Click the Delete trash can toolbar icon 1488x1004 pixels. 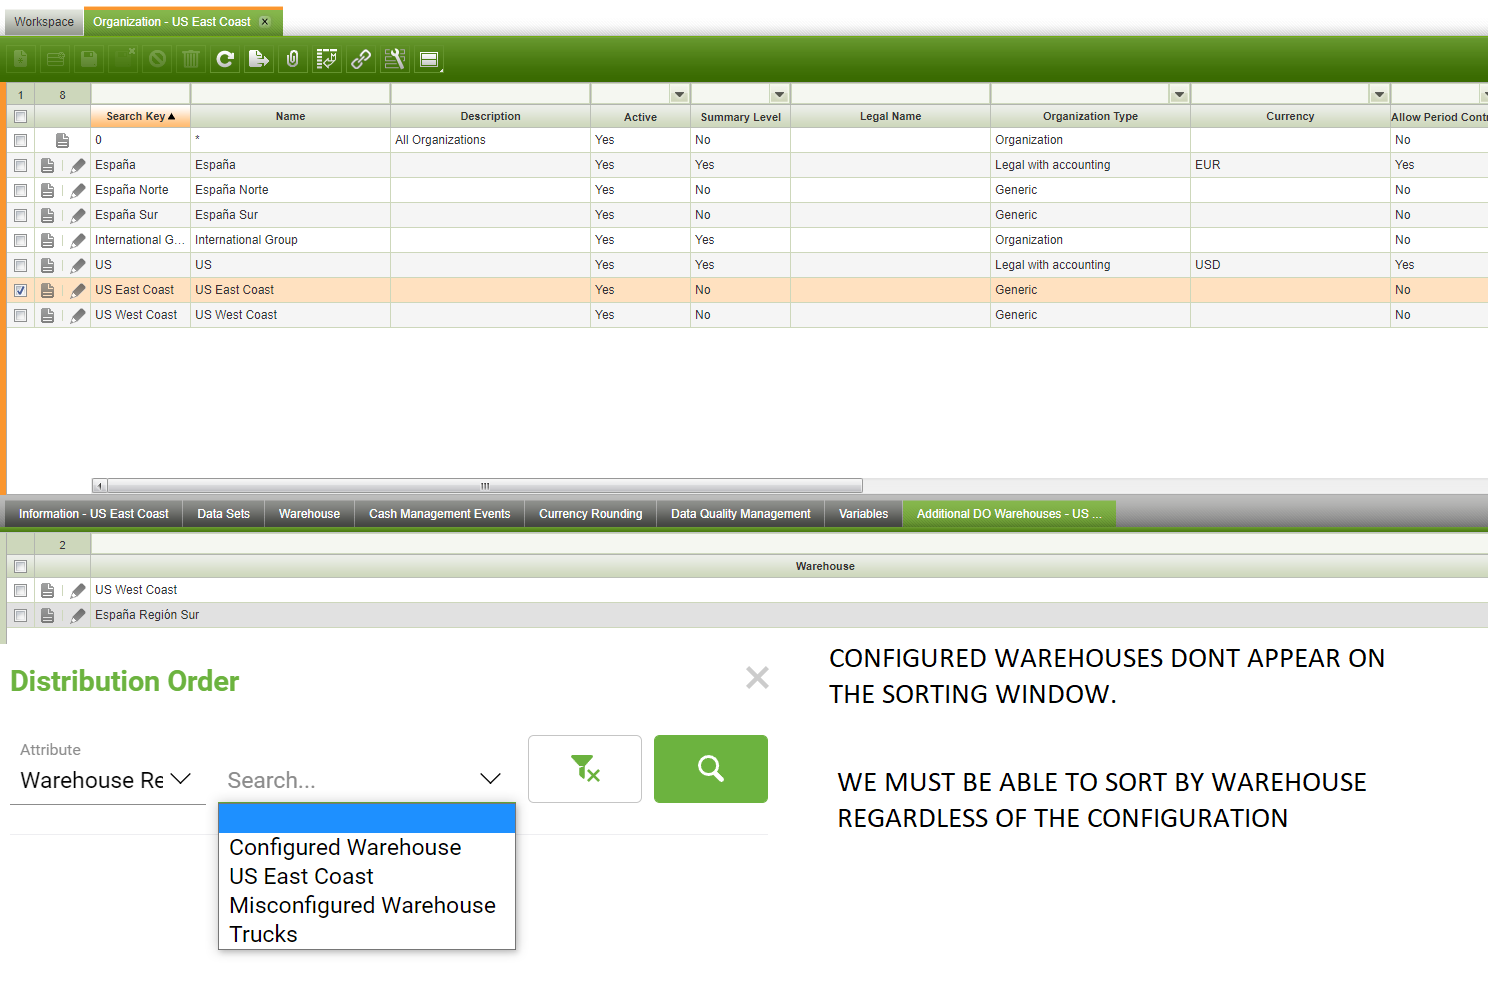tap(191, 59)
